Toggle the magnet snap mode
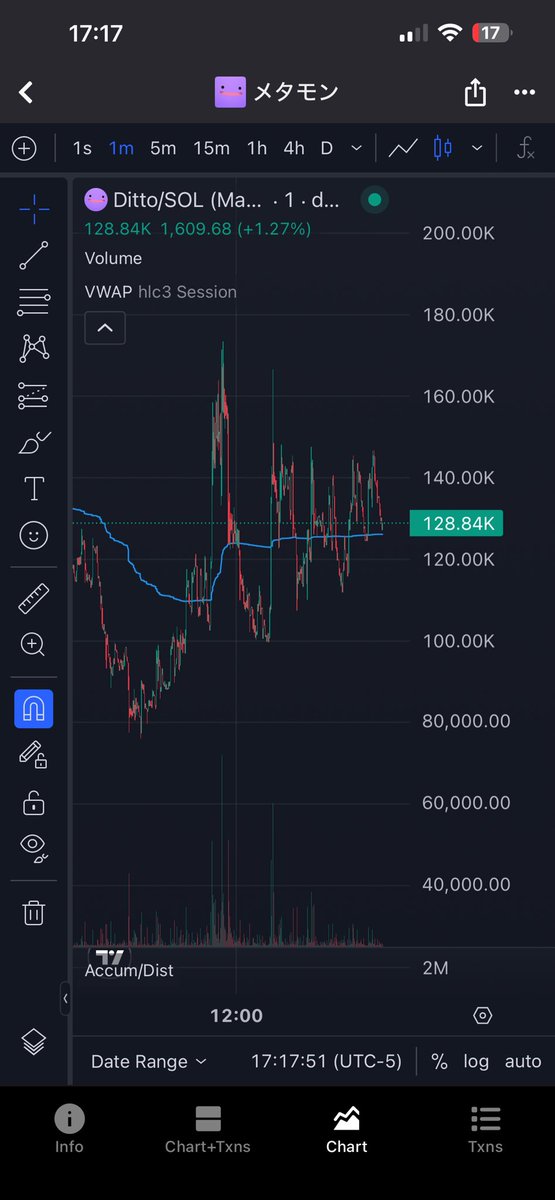The width and height of the screenshot is (555, 1200). pyautogui.click(x=34, y=708)
